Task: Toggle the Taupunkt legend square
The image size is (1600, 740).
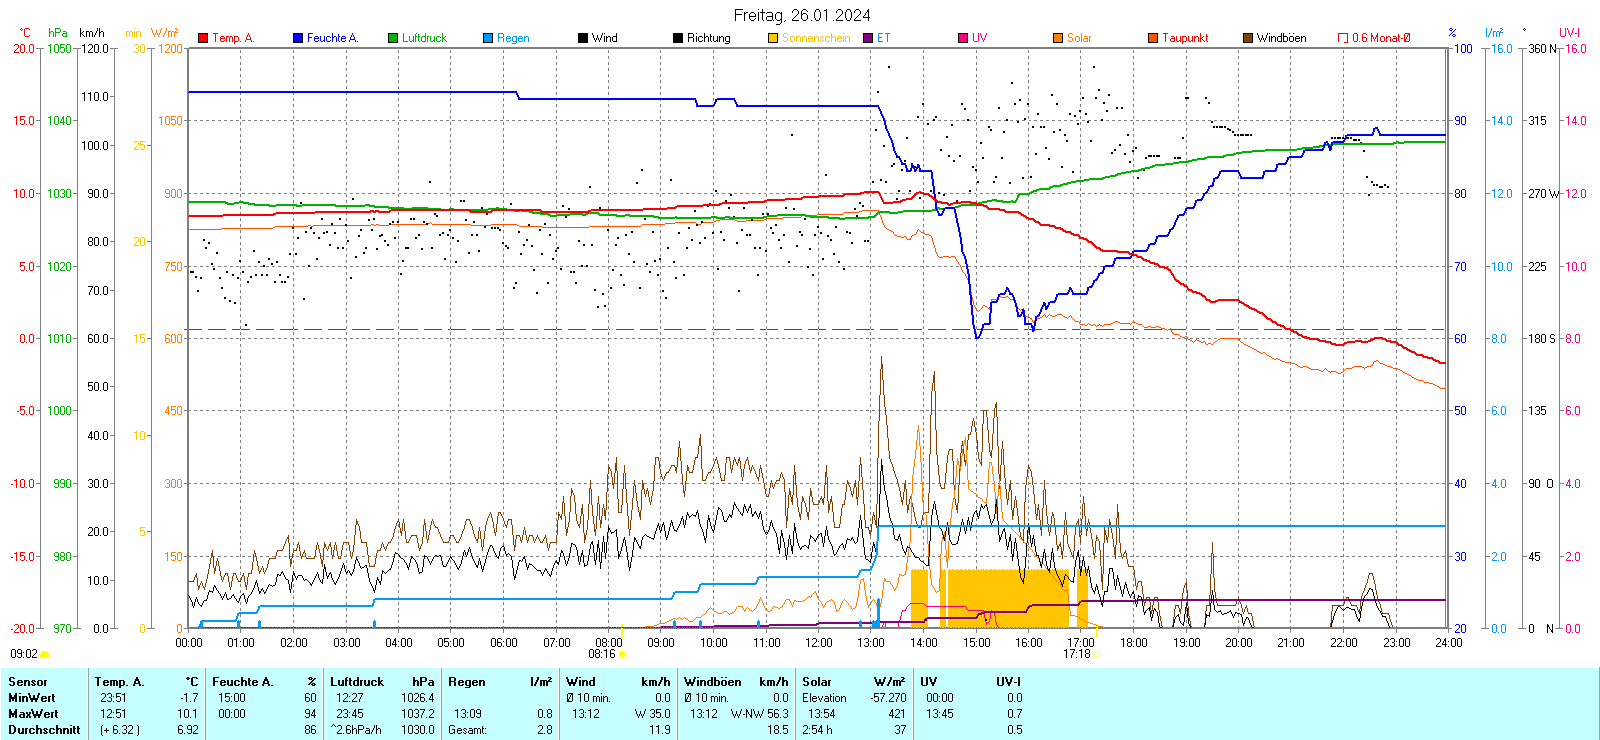Action: pos(1153,38)
